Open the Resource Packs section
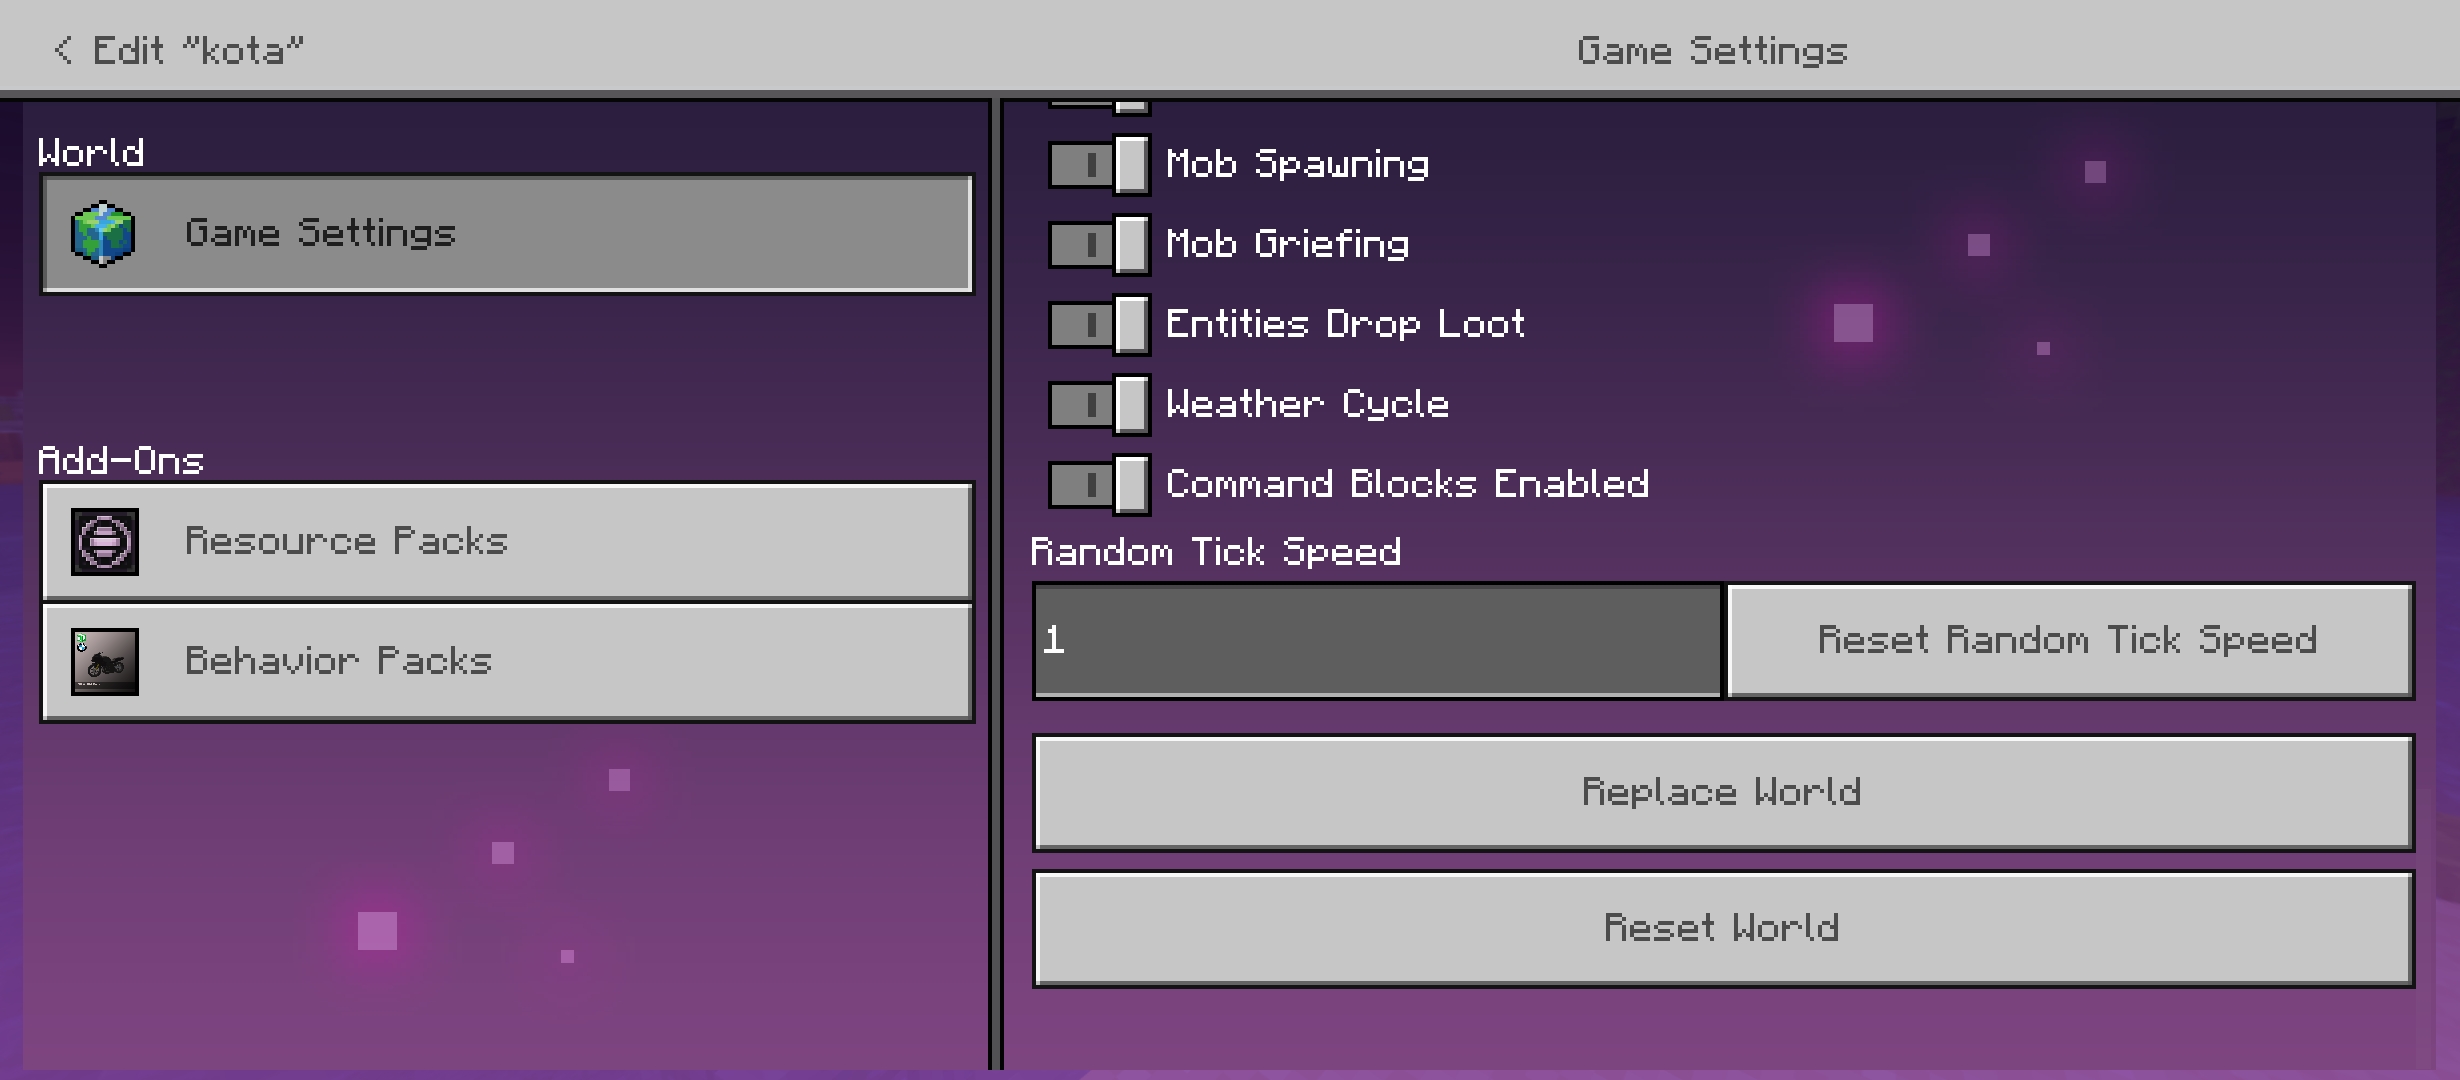This screenshot has width=2460, height=1080. pyautogui.click(x=507, y=542)
